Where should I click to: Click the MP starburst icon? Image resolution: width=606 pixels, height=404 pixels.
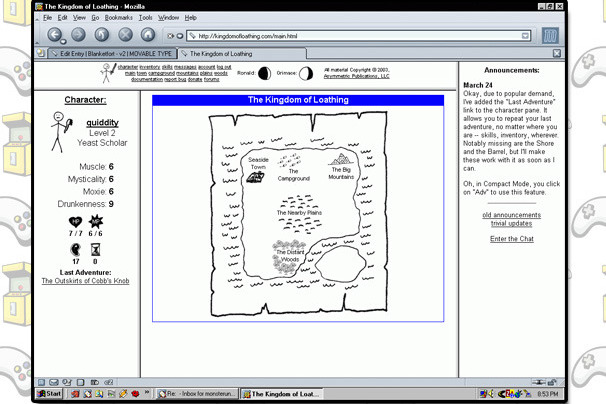[95, 222]
